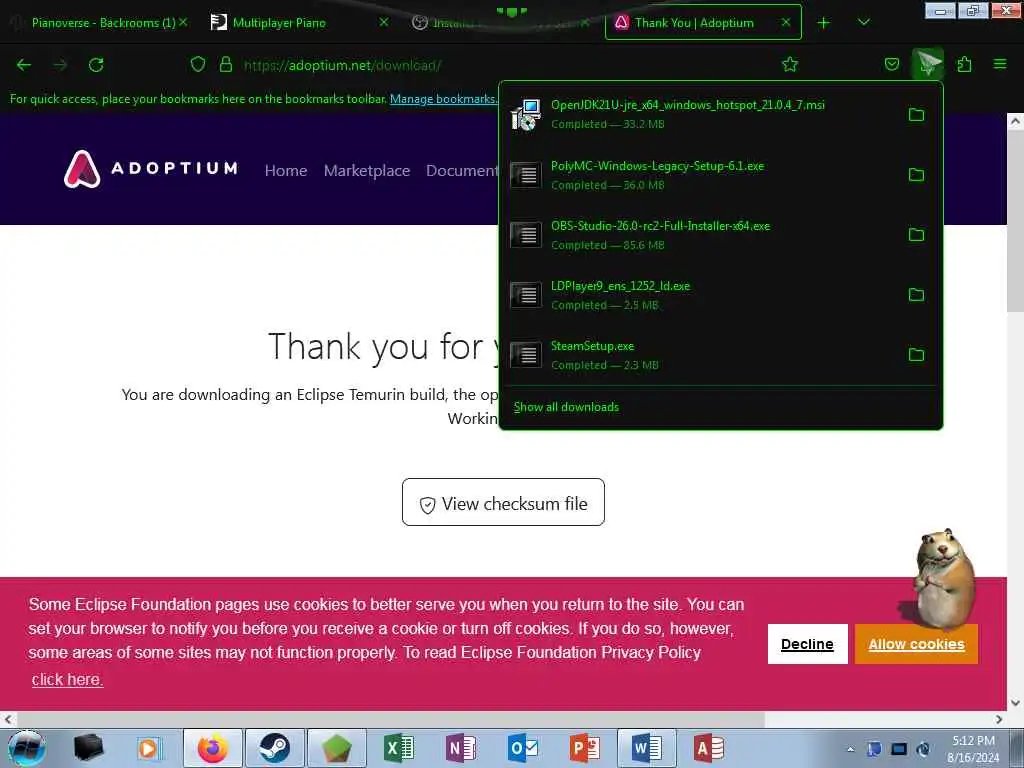Open OneNote from the taskbar
The width and height of the screenshot is (1024, 768).
coord(460,748)
